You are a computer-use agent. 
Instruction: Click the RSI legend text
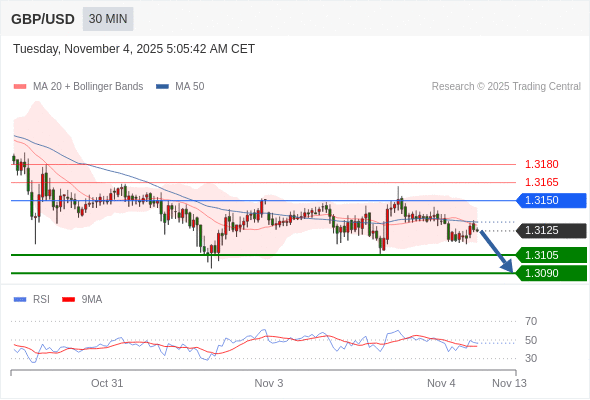41,300
